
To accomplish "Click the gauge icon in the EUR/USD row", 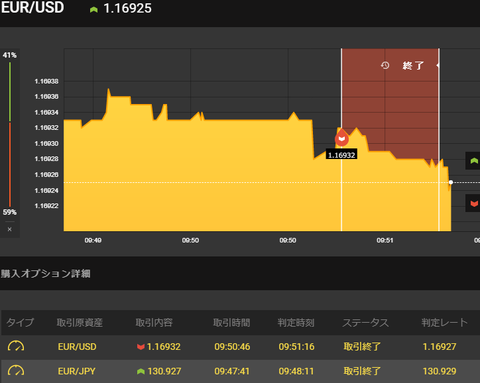I will [x=16, y=347].
